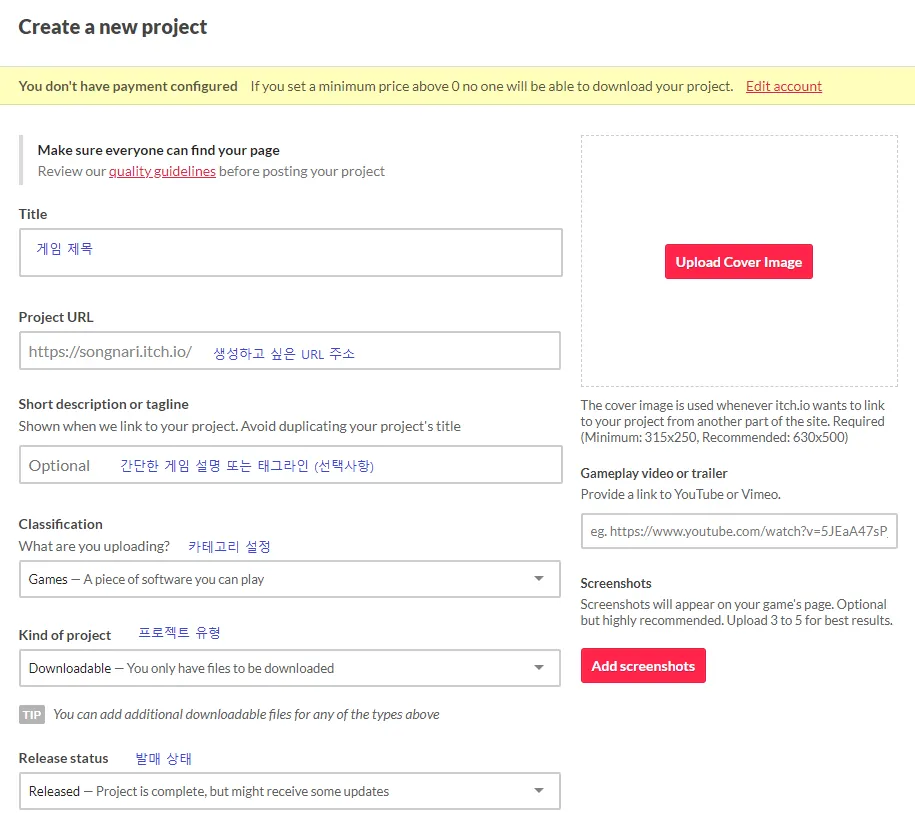This screenshot has height=819, width=915.
Task: Click the gray TIP badge icon
Action: point(32,714)
